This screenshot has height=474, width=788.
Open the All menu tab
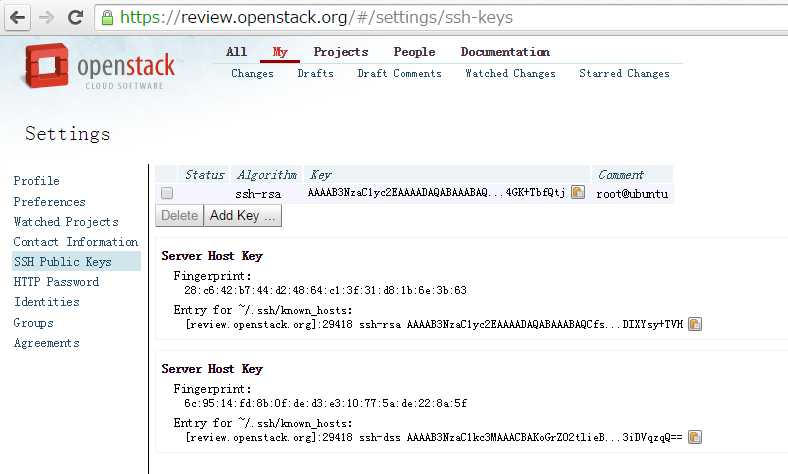click(x=237, y=52)
